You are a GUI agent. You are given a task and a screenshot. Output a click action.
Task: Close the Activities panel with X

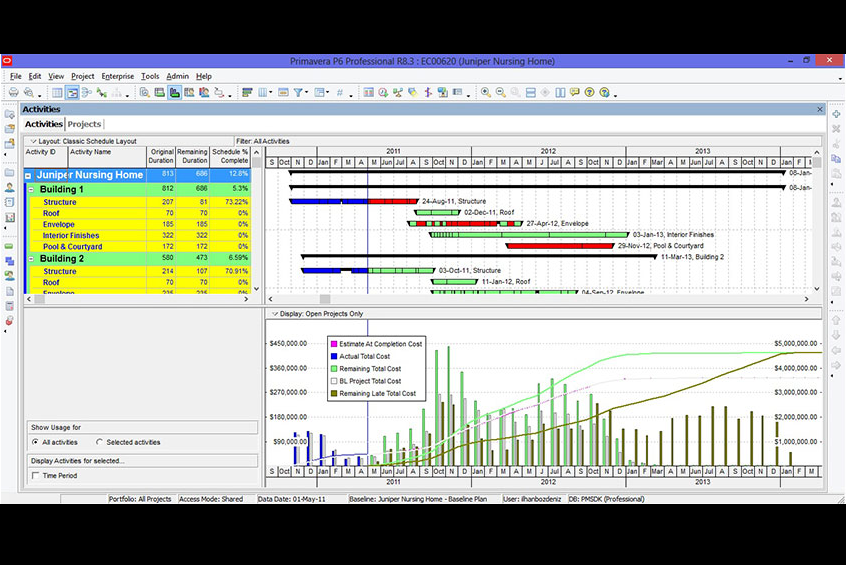pos(820,110)
